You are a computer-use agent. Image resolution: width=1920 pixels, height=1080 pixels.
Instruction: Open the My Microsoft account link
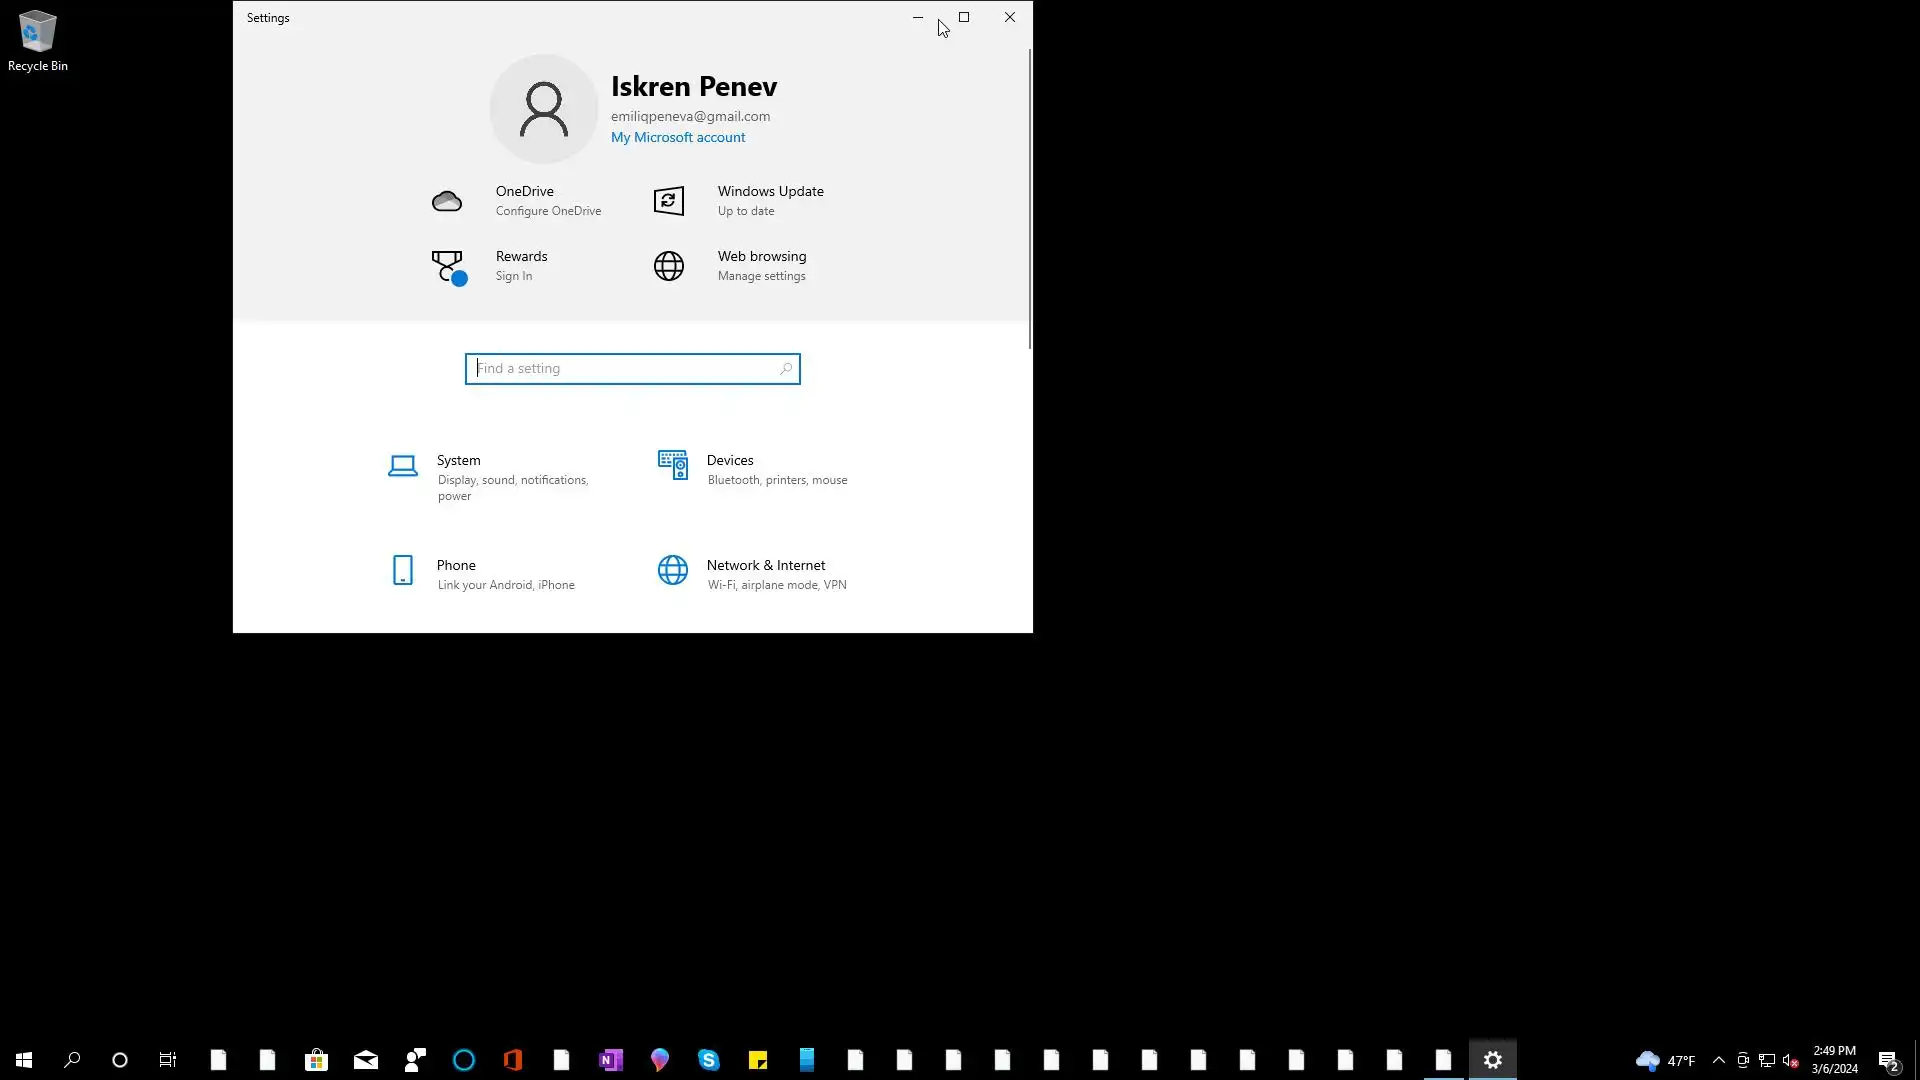(x=678, y=137)
